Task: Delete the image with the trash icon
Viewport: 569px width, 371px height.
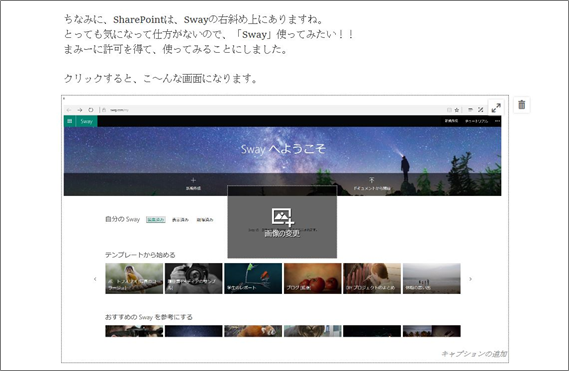Action: (x=521, y=105)
